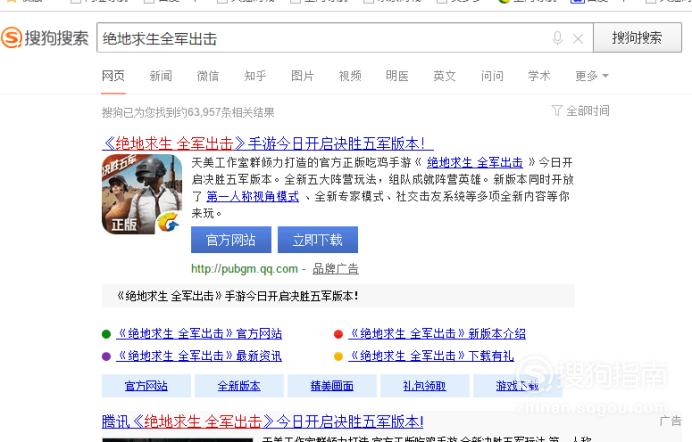692x442 pixels.
Task: Clear the search box with X icon
Action: coord(578,39)
